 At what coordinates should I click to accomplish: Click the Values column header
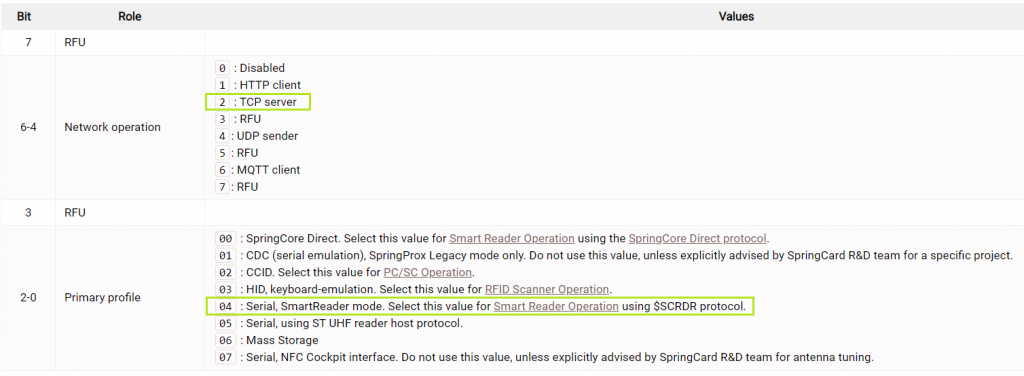tap(736, 17)
